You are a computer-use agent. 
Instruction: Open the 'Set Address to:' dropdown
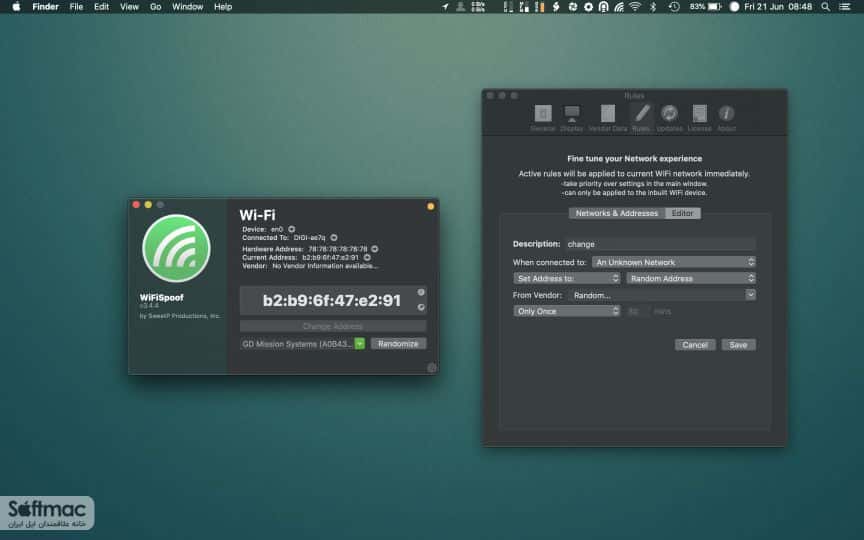pos(567,278)
